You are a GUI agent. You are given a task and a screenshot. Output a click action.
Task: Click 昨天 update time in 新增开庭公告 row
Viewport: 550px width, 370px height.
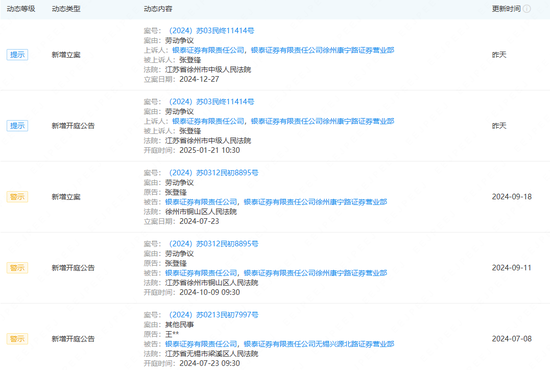(499, 126)
